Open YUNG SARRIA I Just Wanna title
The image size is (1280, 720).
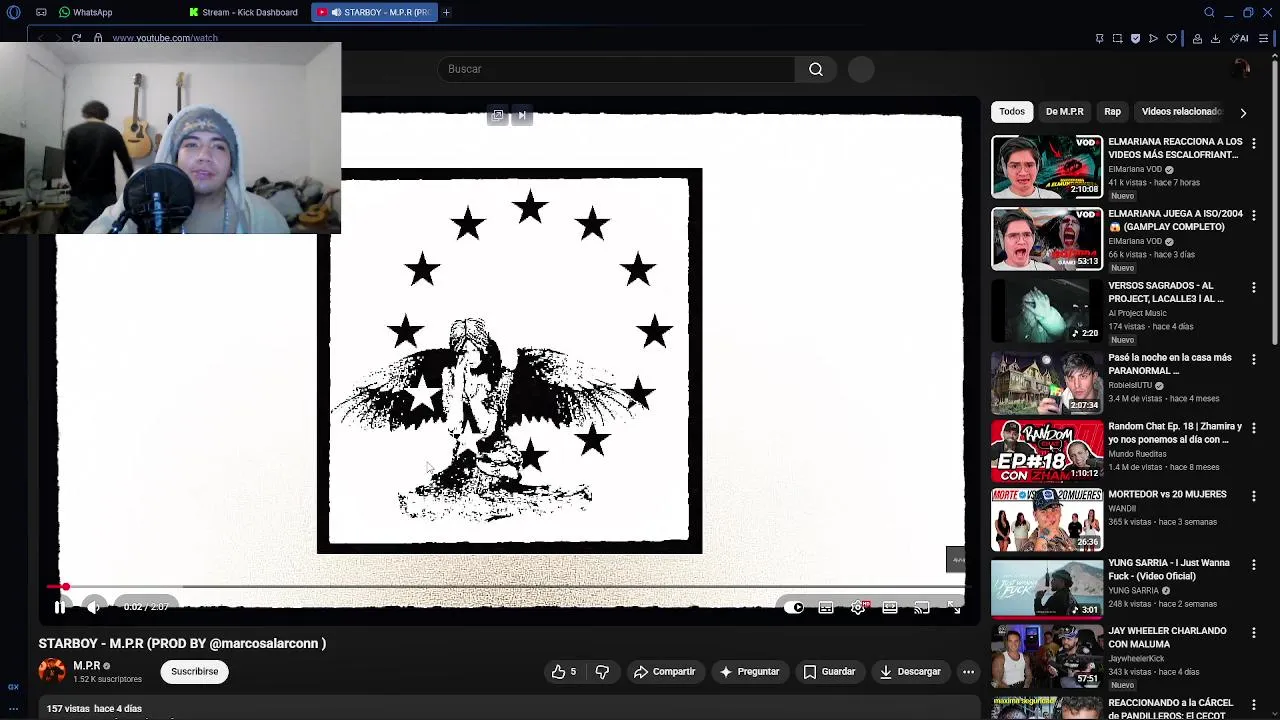point(1169,569)
